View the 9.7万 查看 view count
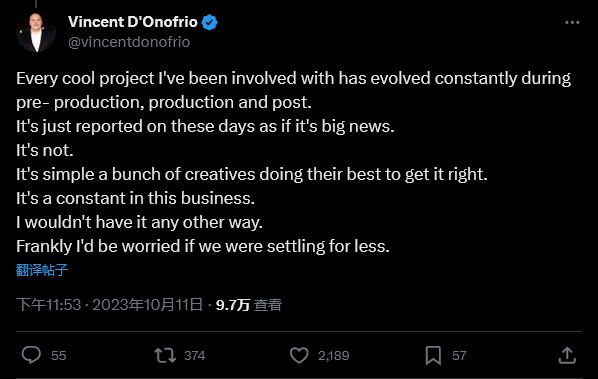 tap(249, 305)
